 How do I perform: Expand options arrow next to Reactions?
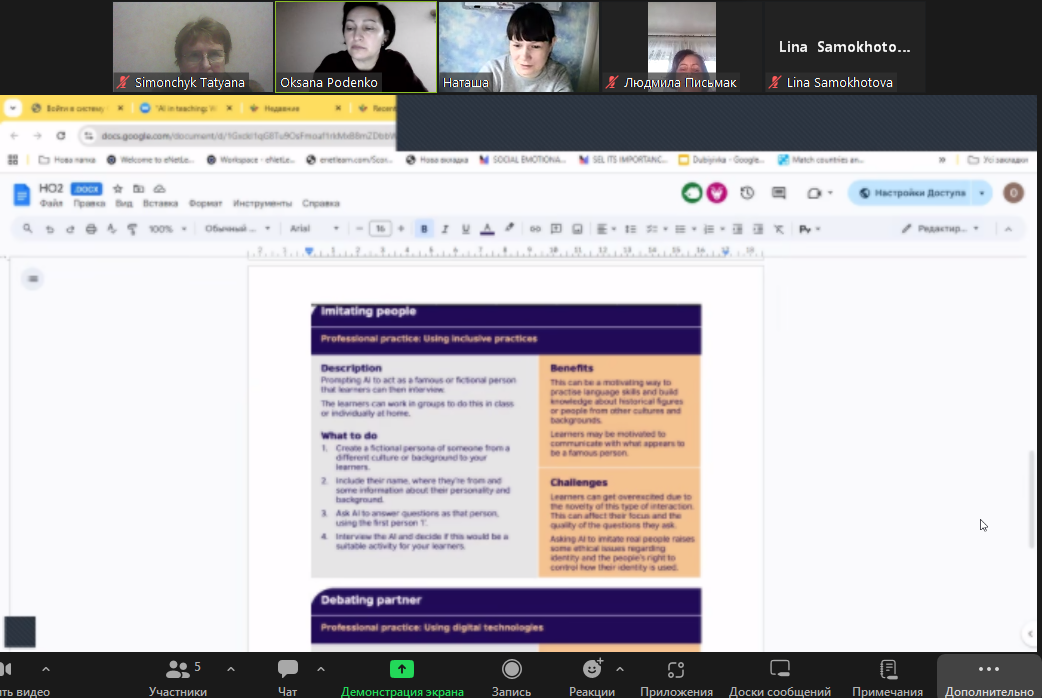point(620,669)
